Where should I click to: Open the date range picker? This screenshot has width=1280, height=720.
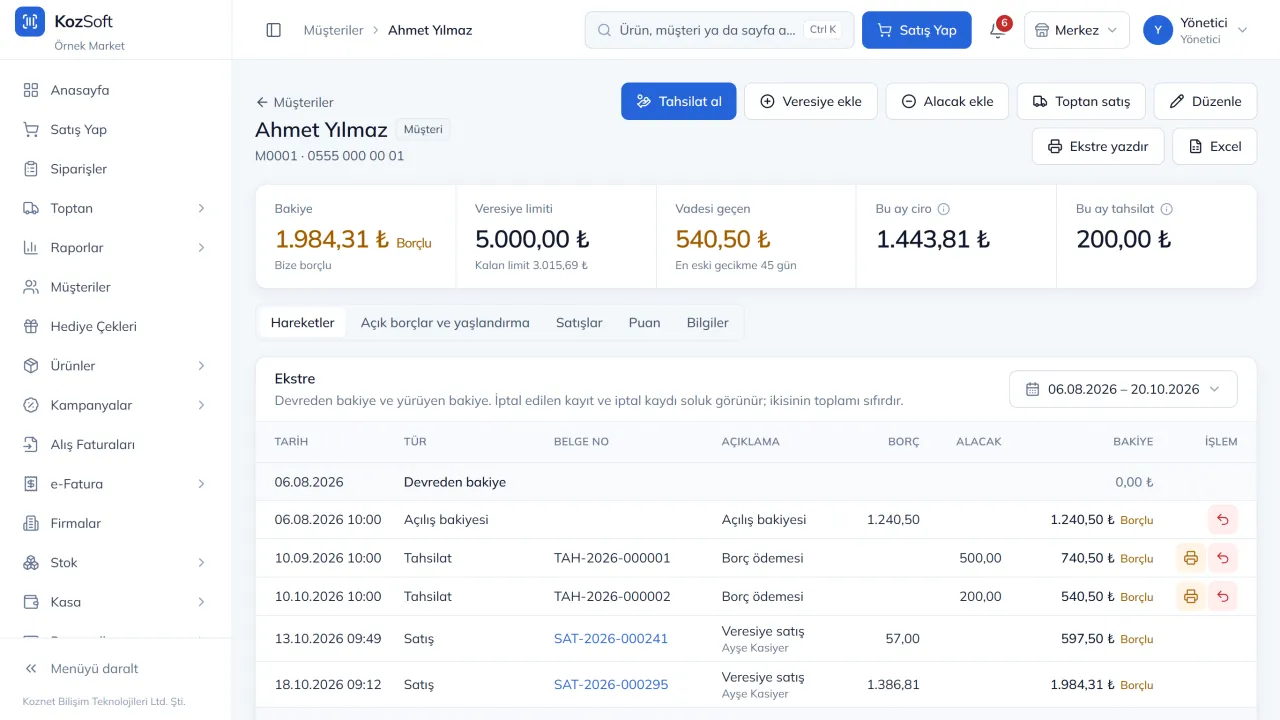click(1123, 389)
